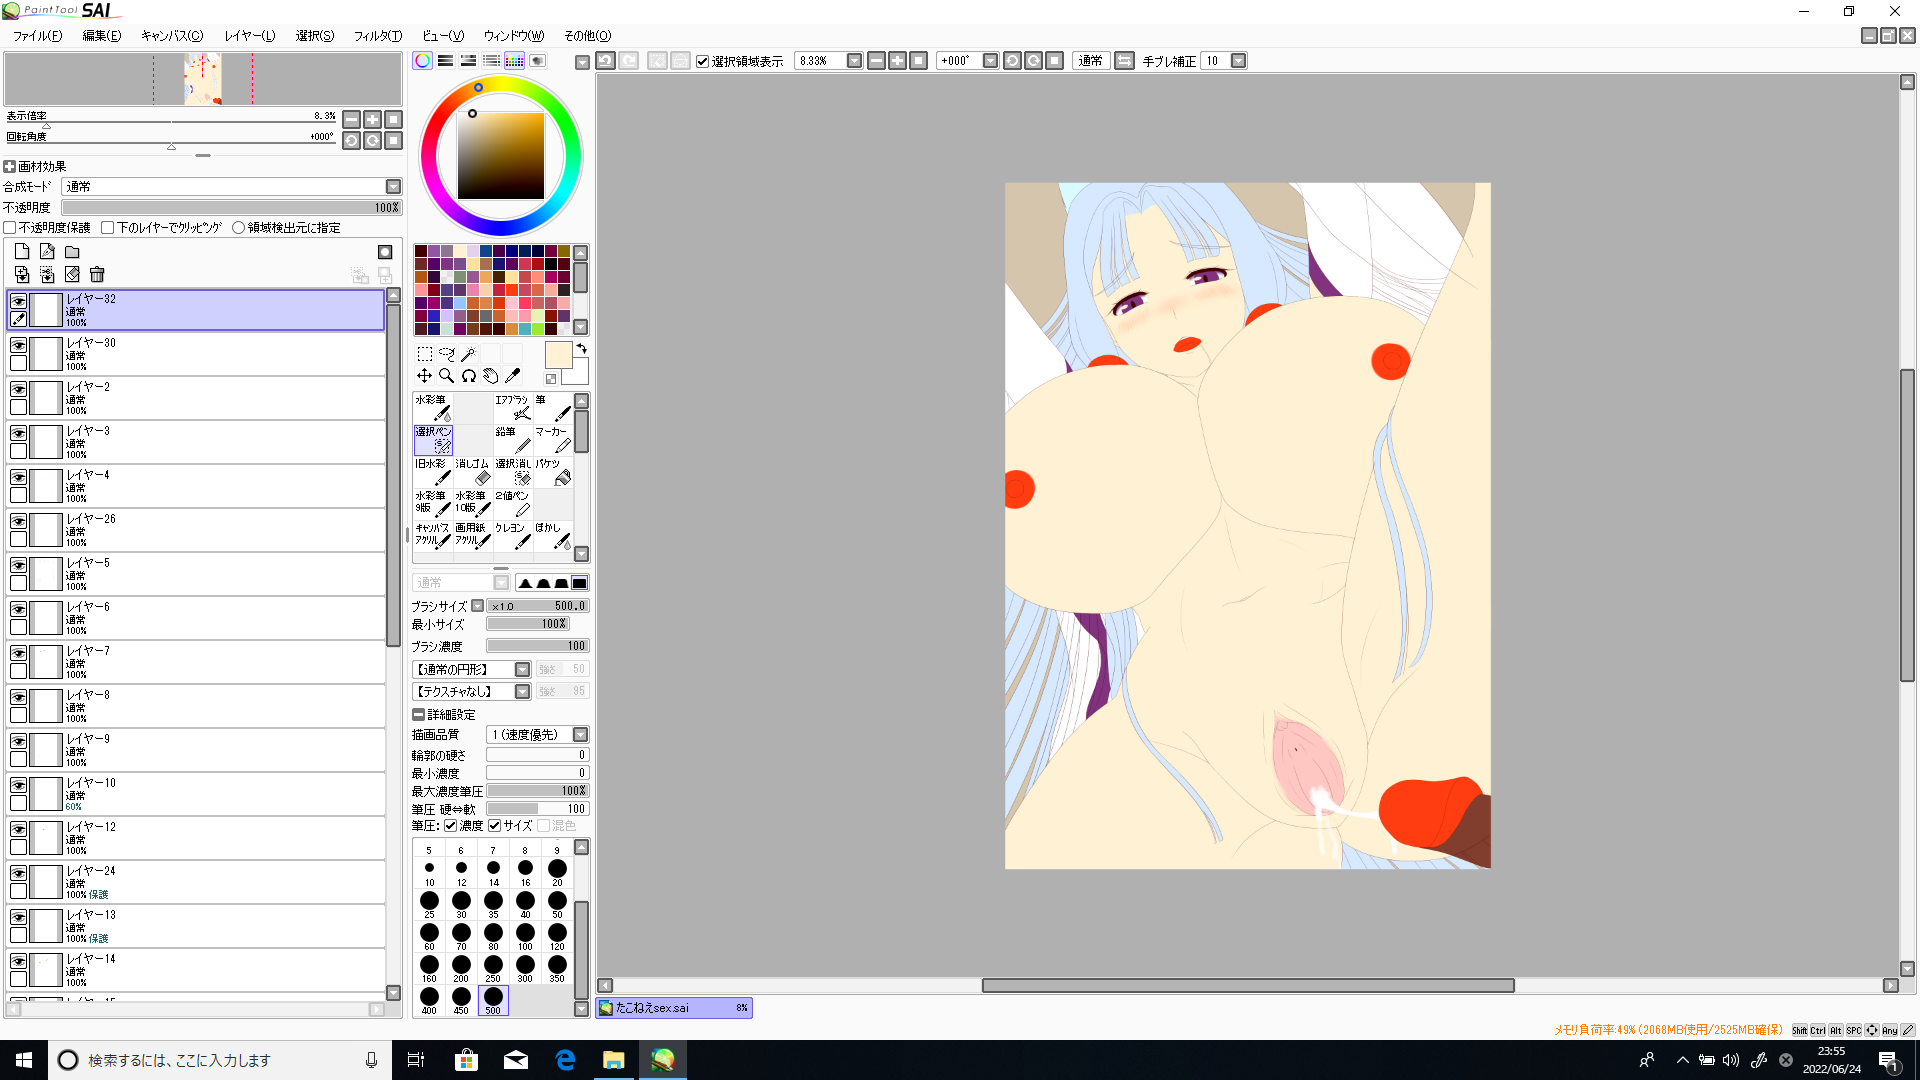Screen dimensions: 1920x1080
Task: Select the lasso selection tool
Action: [447, 354]
